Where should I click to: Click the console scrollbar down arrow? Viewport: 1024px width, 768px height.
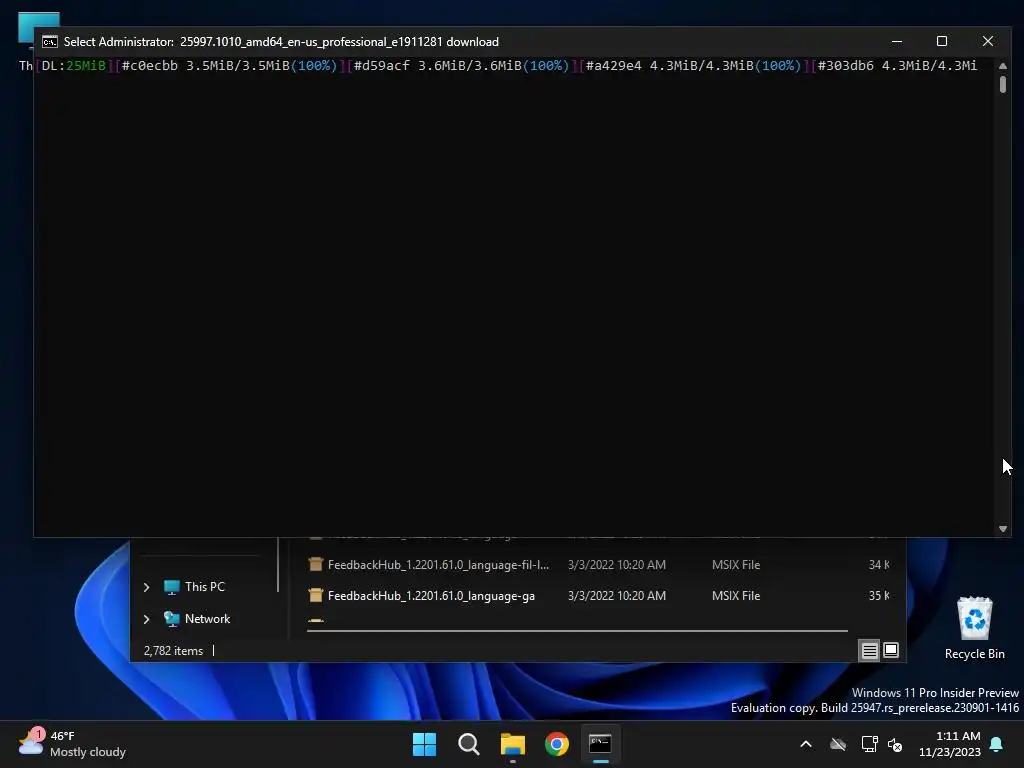click(1002, 529)
